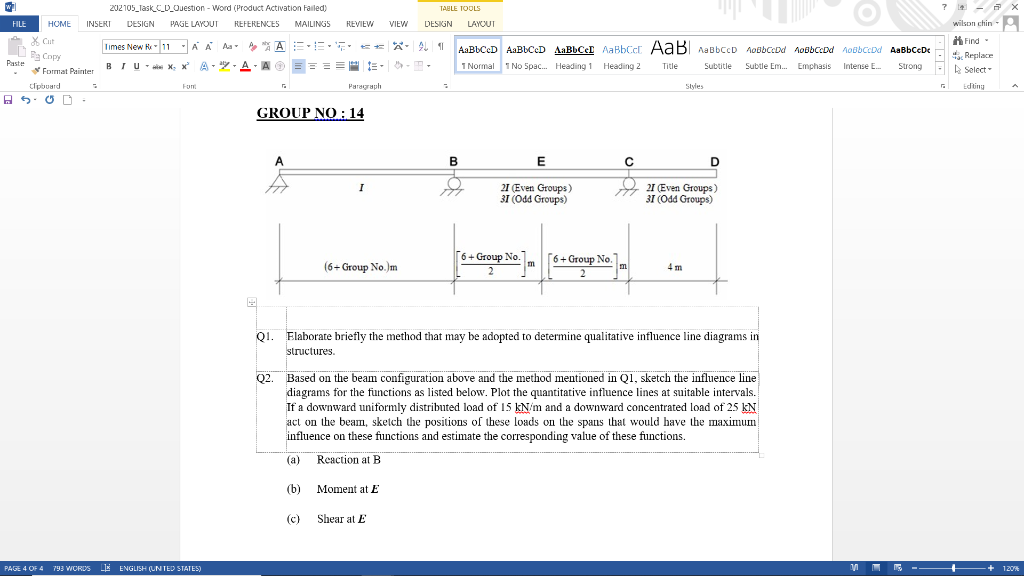The image size is (1024, 576).
Task: Toggle bold formatting
Action: click(108, 67)
